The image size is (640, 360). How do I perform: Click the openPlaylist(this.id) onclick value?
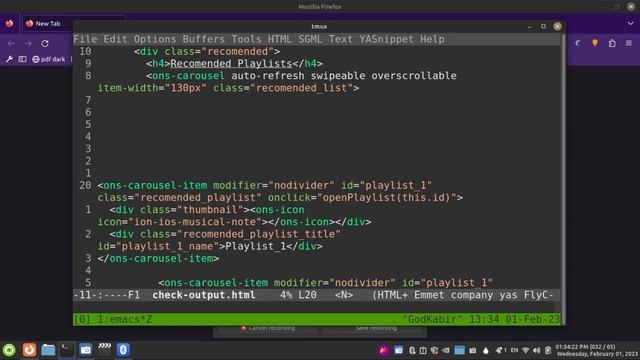[387, 198]
